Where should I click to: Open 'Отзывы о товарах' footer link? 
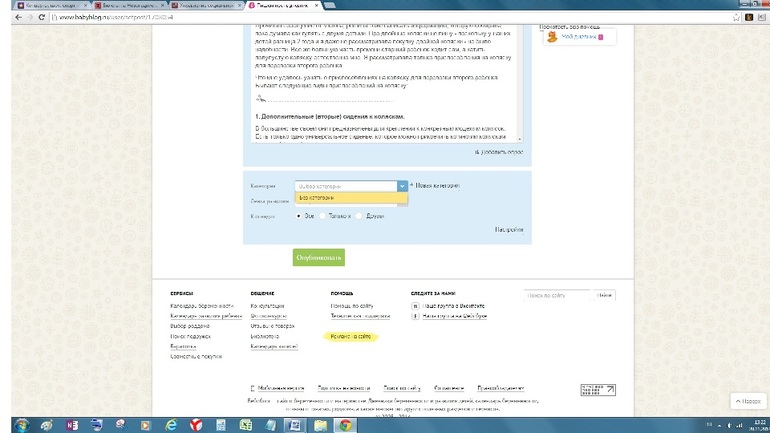(x=273, y=326)
